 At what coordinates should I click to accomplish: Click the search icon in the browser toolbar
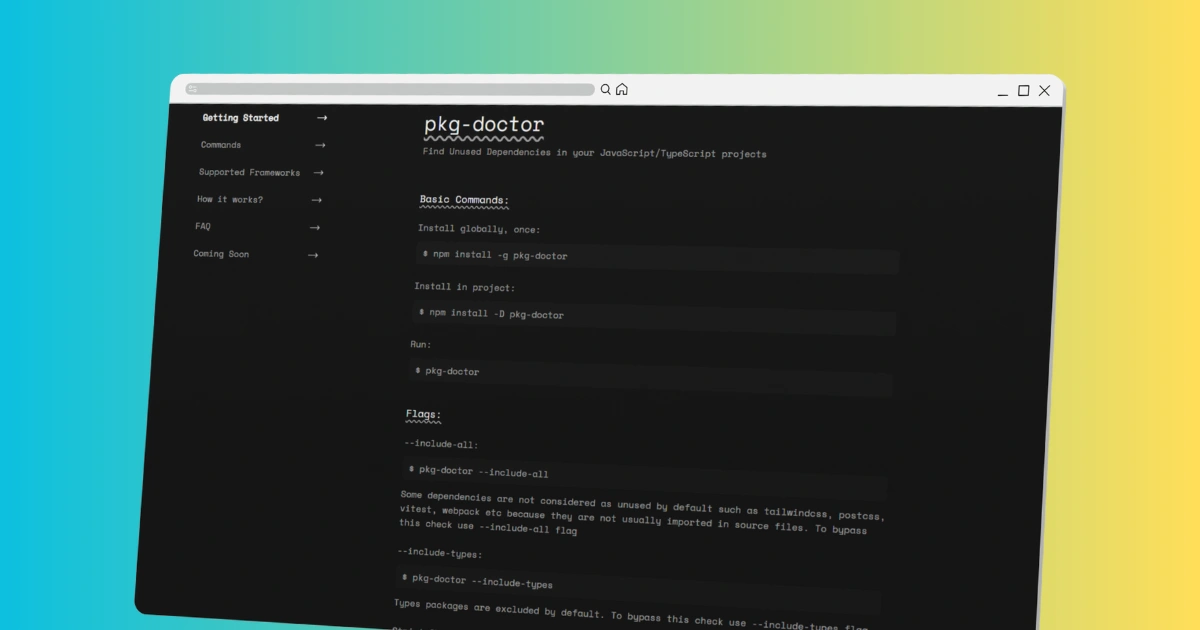[605, 88]
